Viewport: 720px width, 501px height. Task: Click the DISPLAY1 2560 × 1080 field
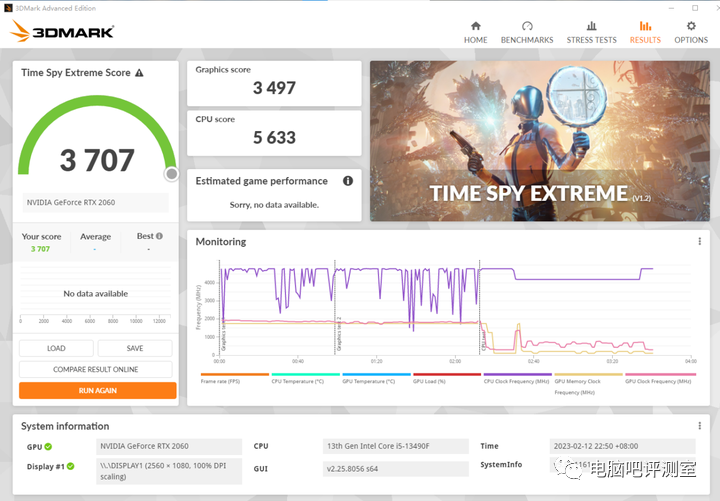tap(169, 471)
